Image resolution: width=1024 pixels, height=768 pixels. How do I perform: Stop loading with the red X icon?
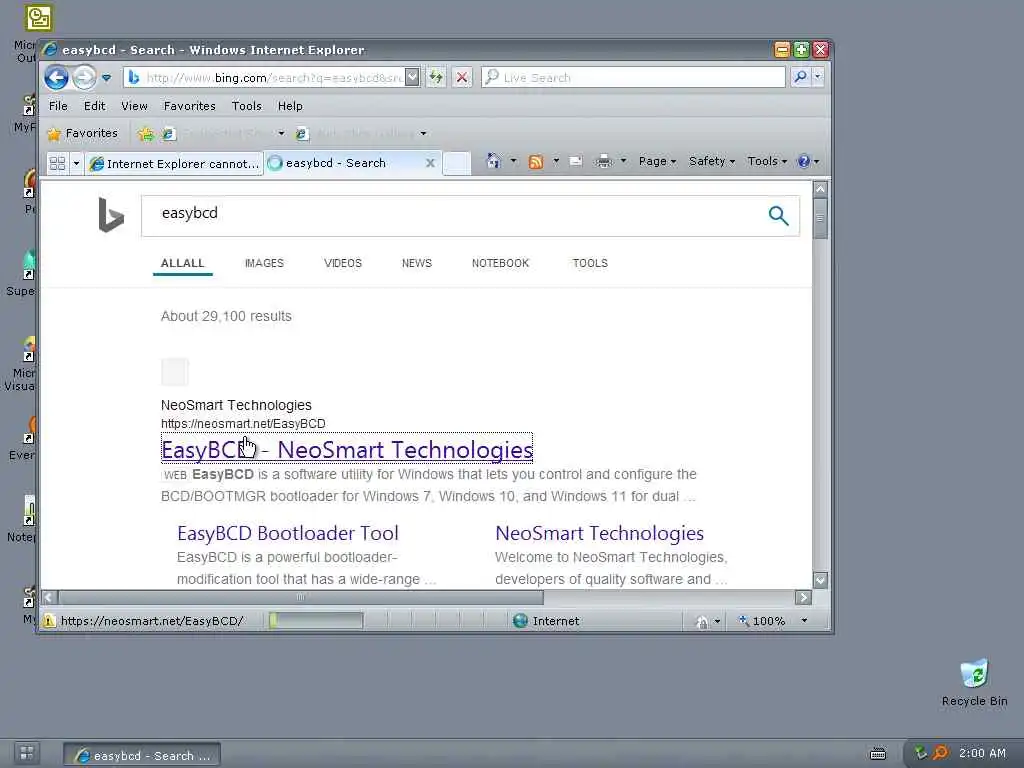pos(462,78)
